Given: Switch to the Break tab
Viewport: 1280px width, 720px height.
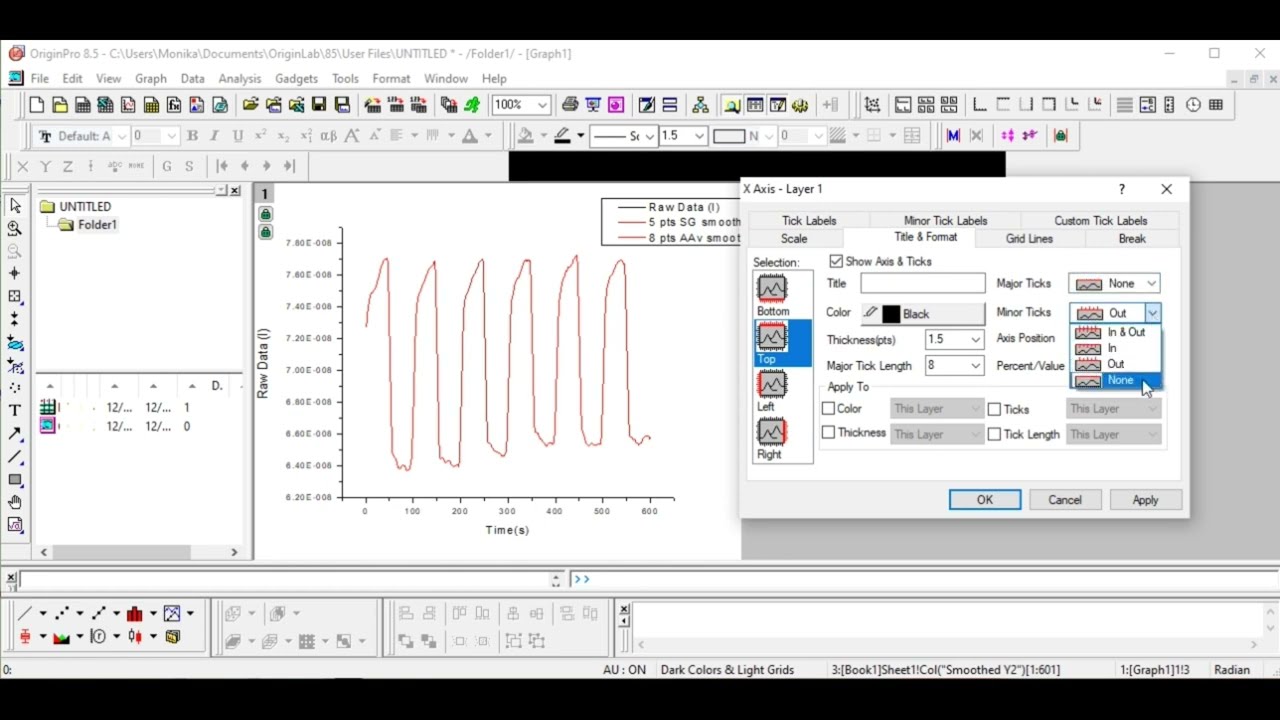Looking at the screenshot, I should point(1132,239).
